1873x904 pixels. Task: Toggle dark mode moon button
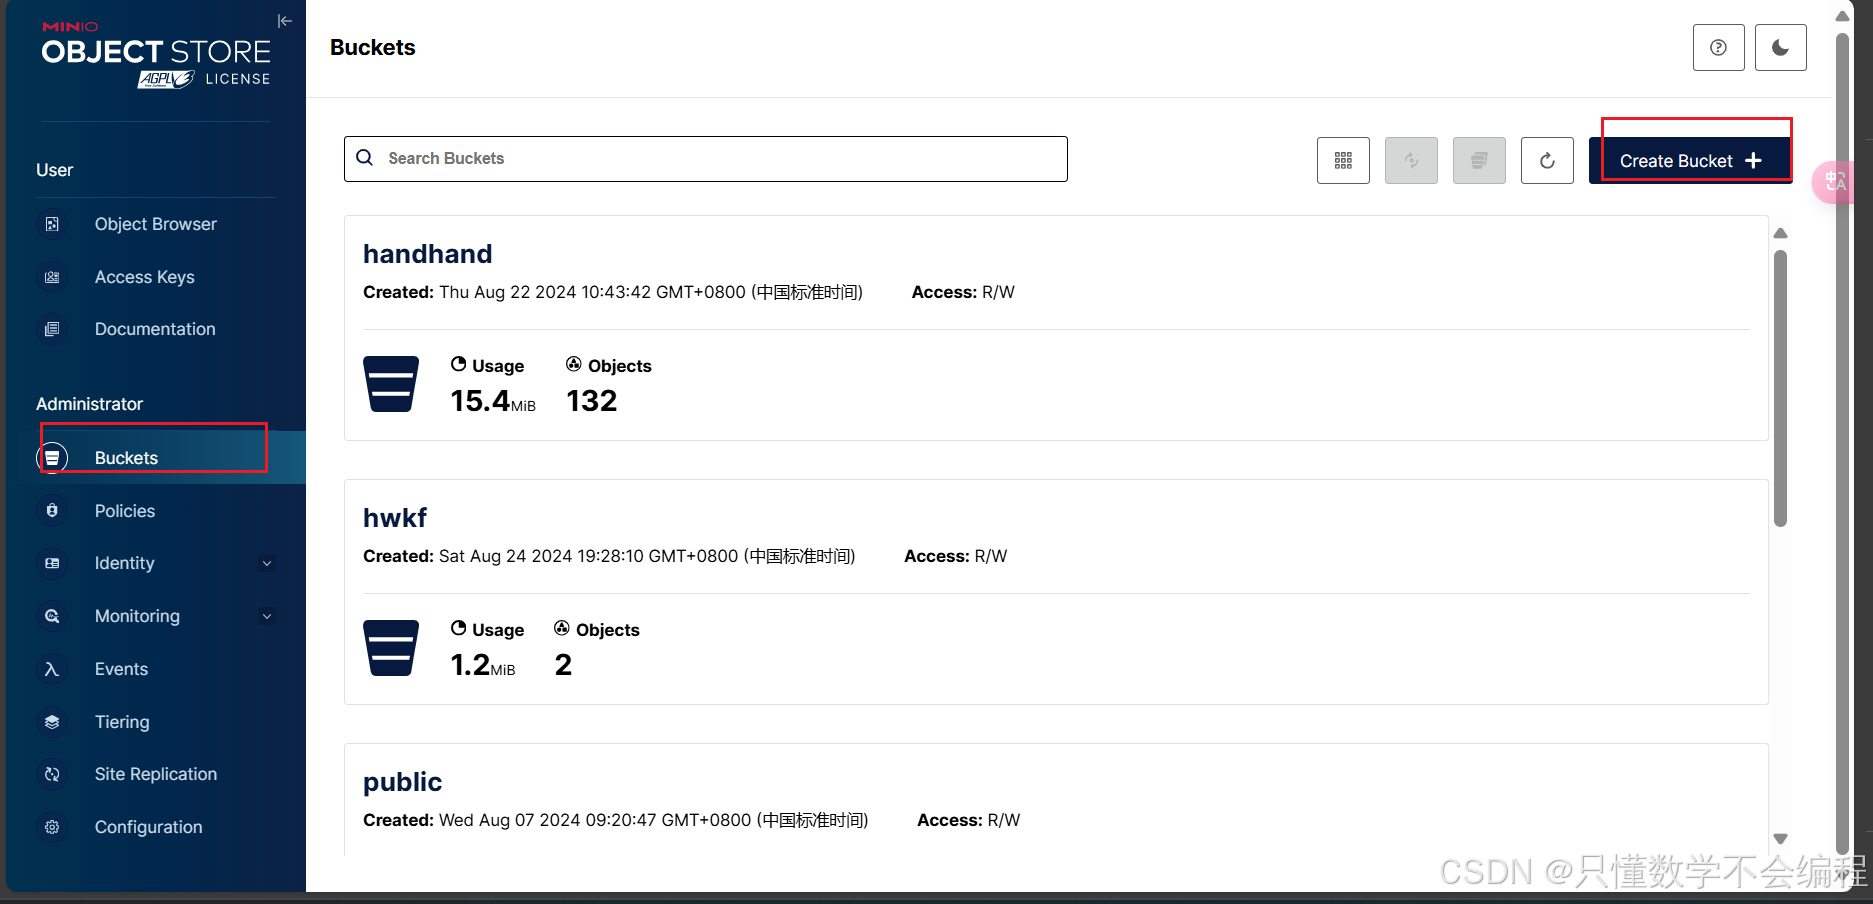tap(1780, 47)
